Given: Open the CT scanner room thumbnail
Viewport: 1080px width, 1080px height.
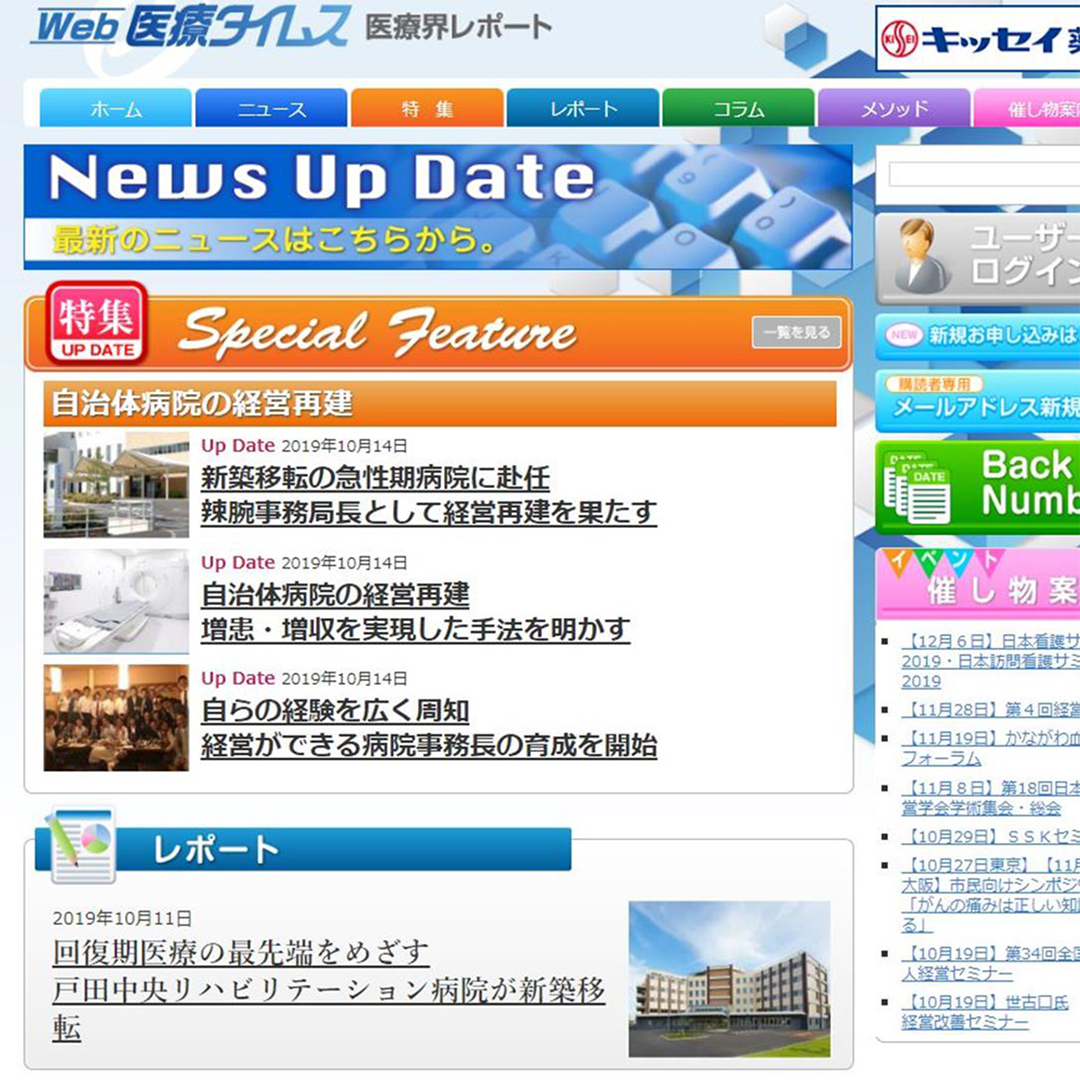Looking at the screenshot, I should pos(116,601).
